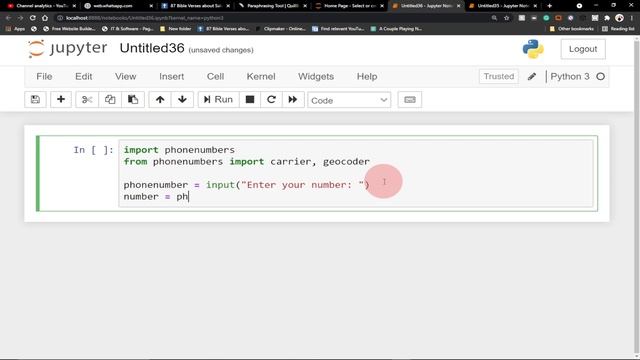Viewport: 640px width, 360px height.
Task: Open the New folder bookmark folder
Action: pos(176,29)
